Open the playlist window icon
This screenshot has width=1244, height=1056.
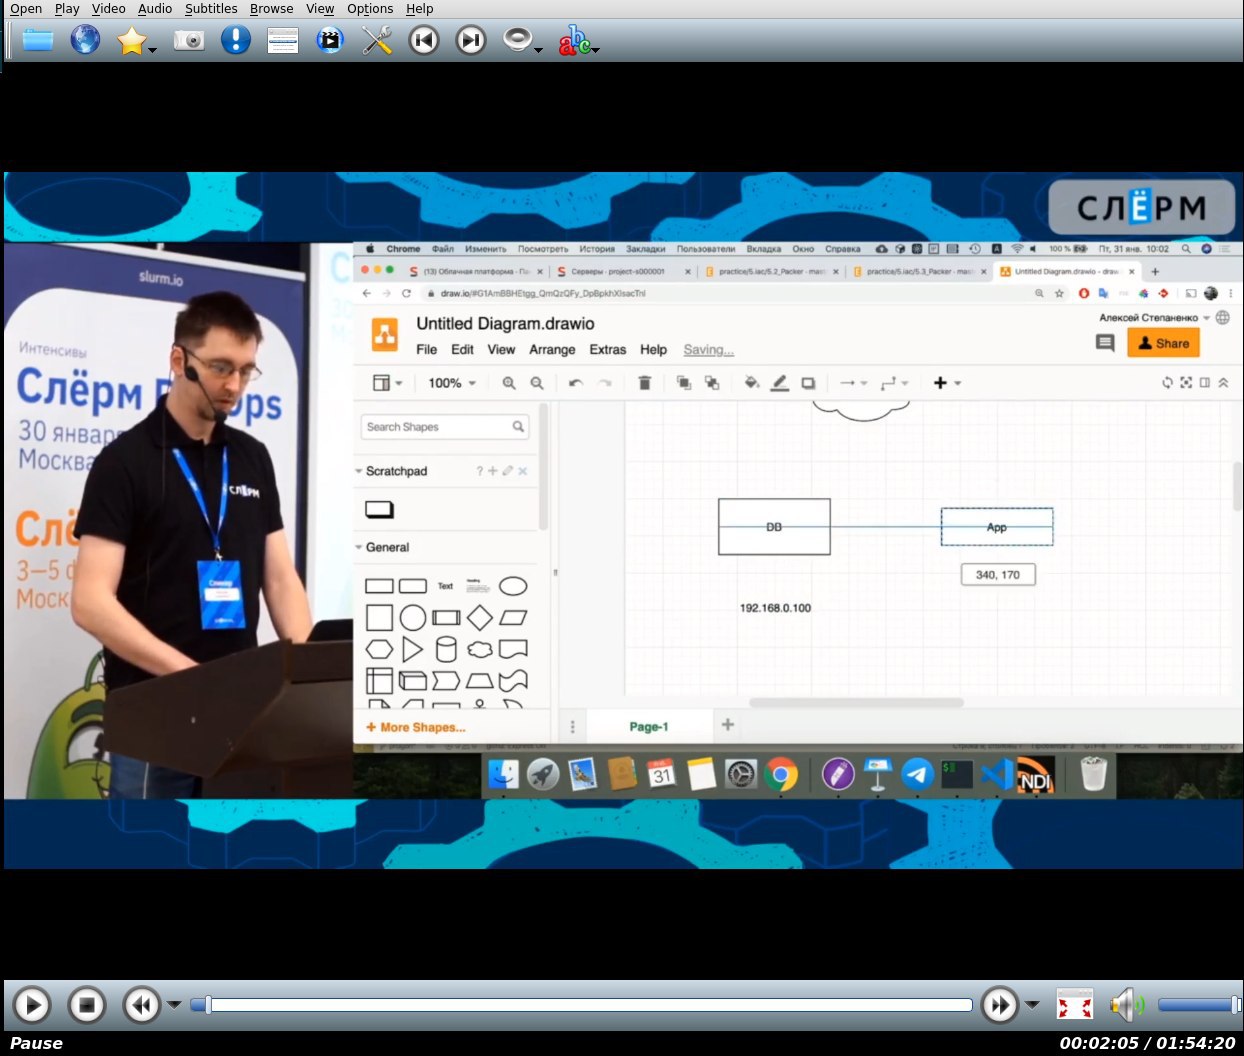[x=283, y=41]
